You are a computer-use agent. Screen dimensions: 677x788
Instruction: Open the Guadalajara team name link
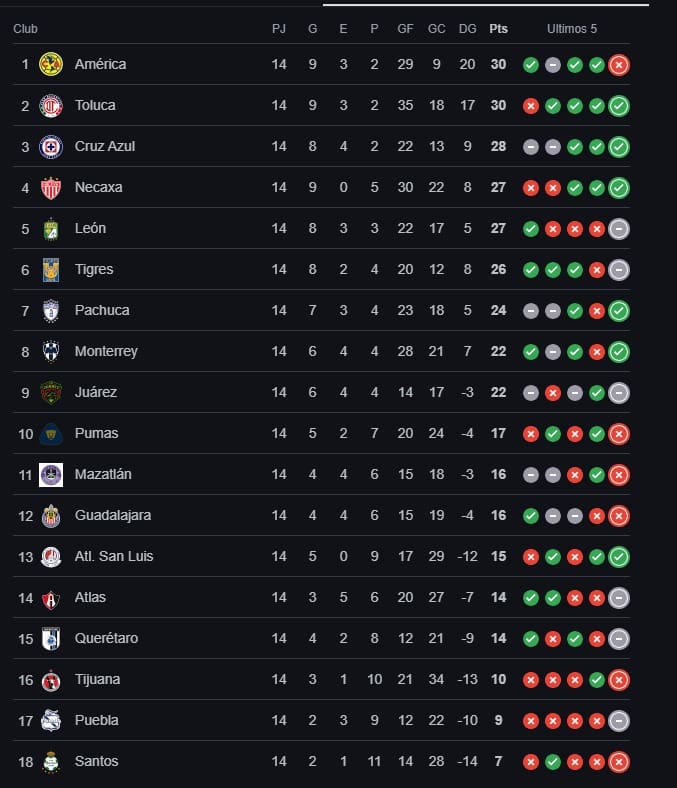pyautogui.click(x=113, y=516)
